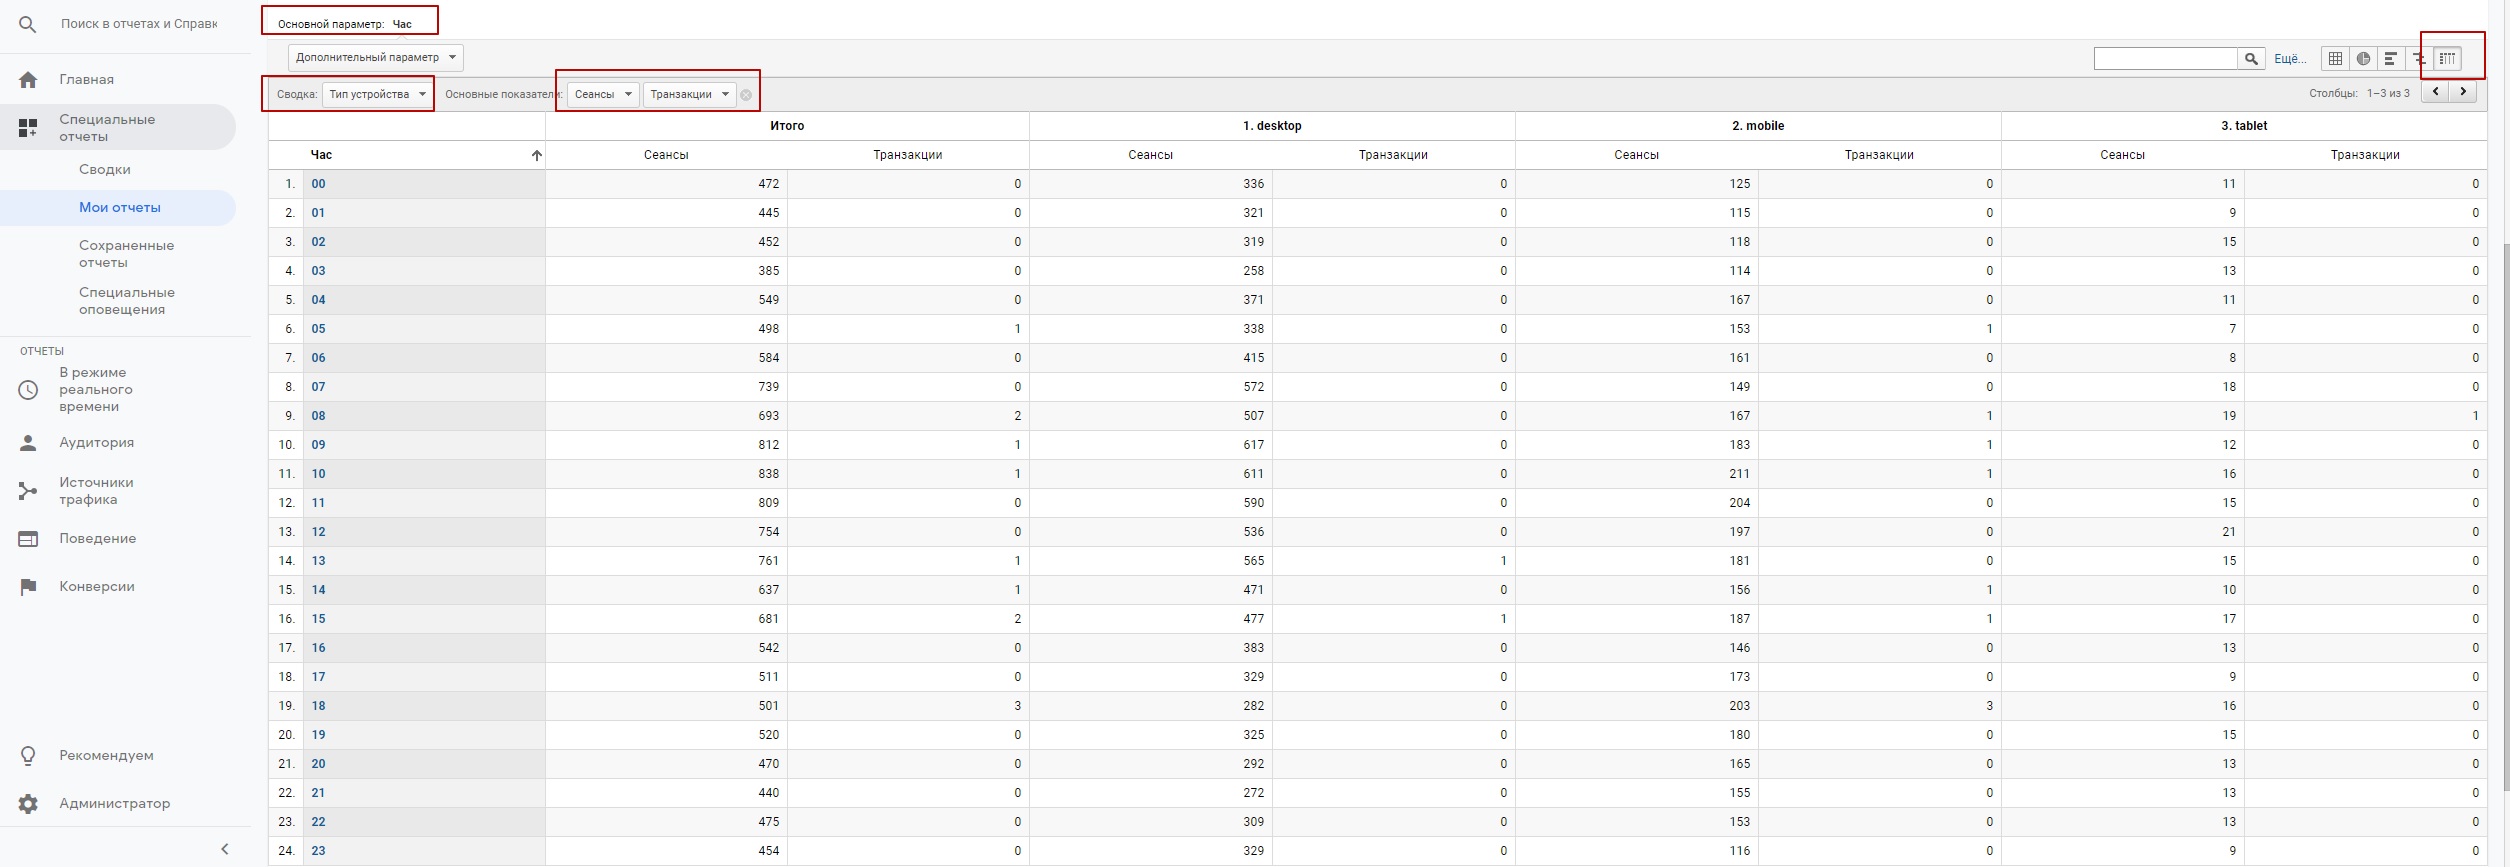This screenshot has width=2510, height=867.
Task: Click the hour 08 link
Action: point(318,416)
